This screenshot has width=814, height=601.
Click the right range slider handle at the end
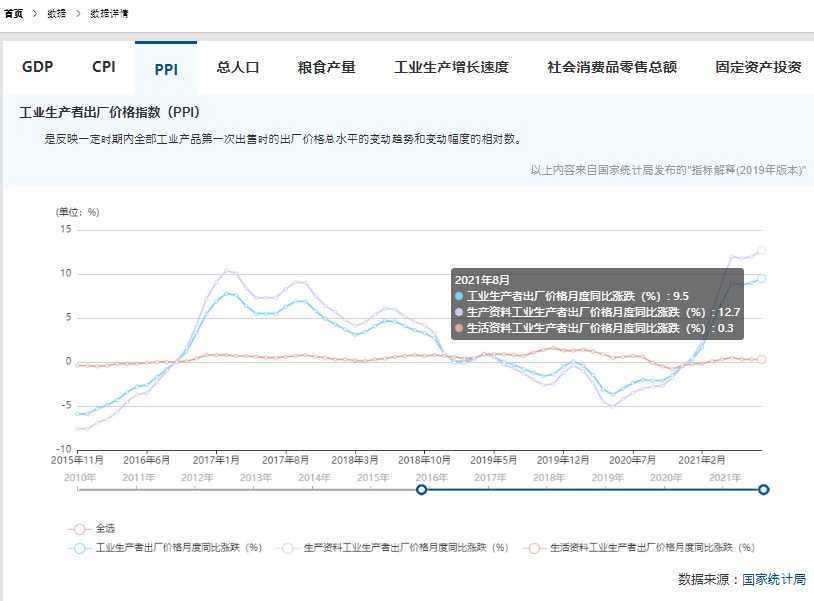coord(764,489)
